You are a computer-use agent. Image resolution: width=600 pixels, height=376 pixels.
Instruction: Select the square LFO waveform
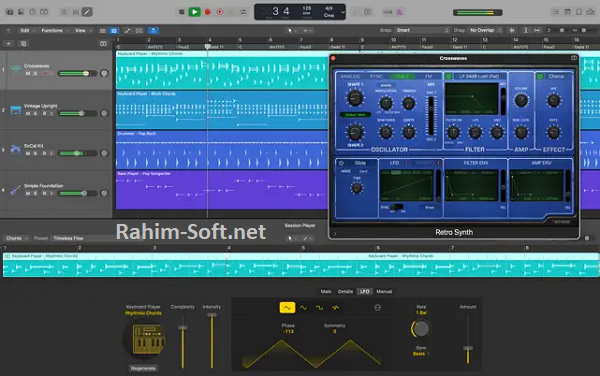tap(320, 308)
